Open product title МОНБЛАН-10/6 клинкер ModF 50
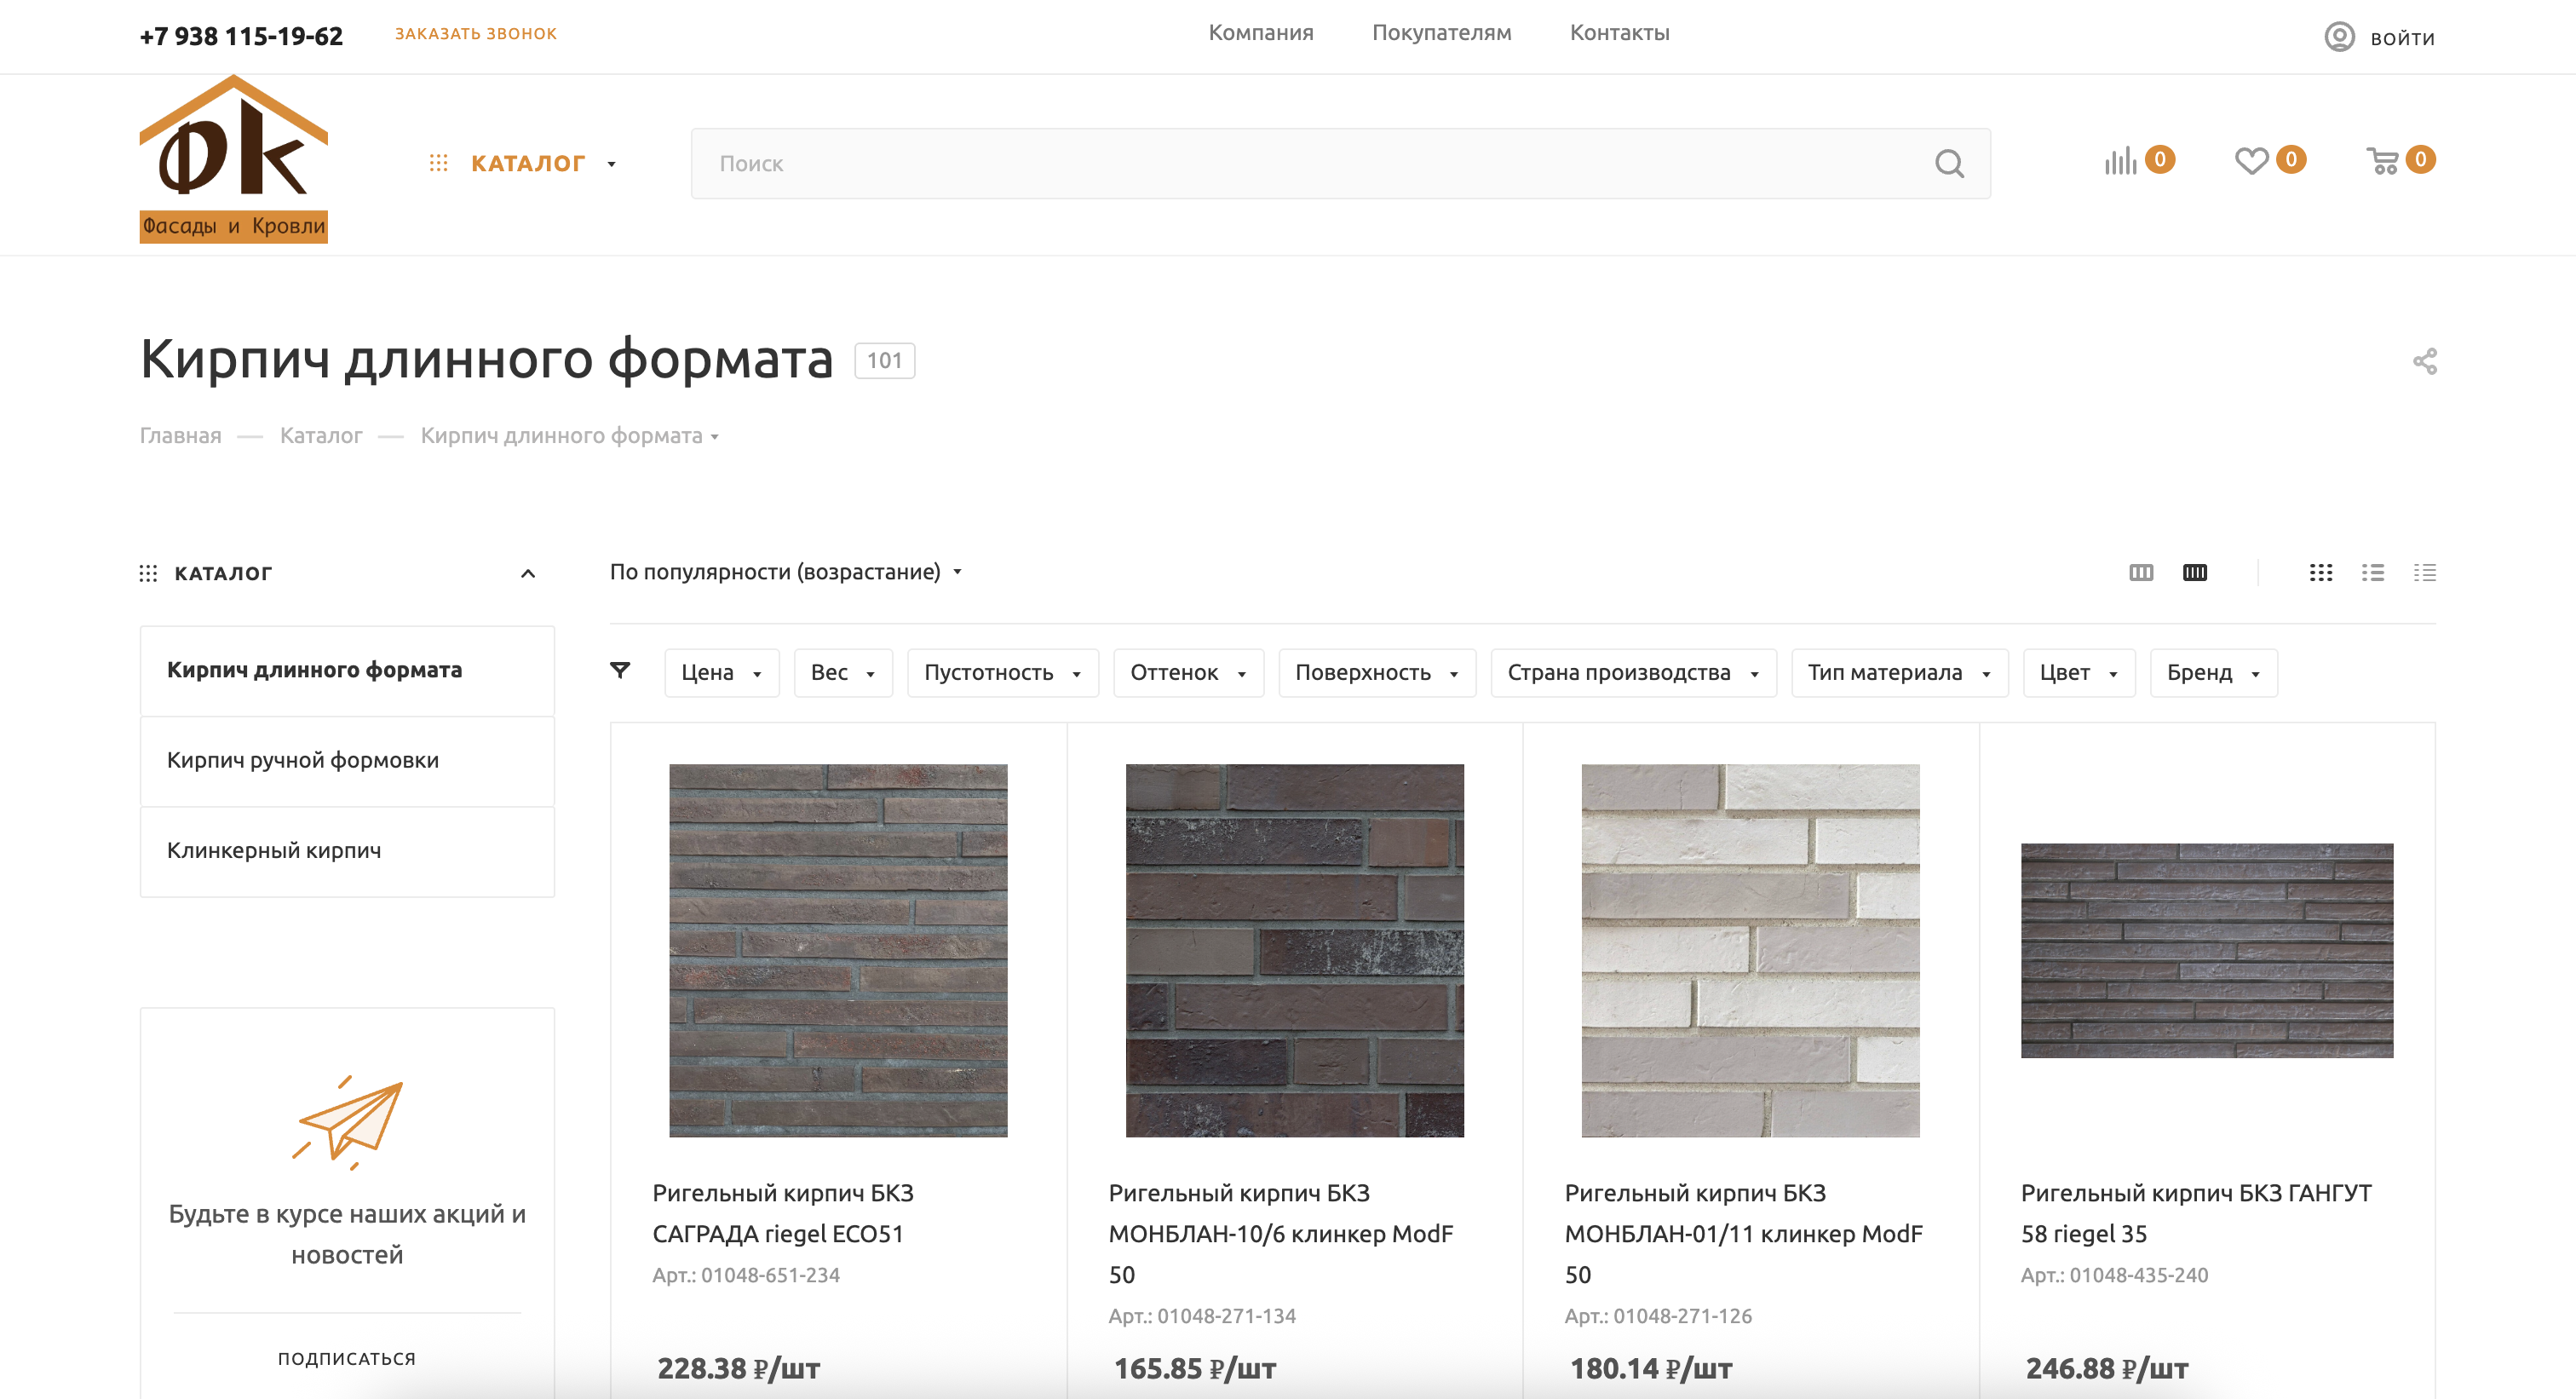Viewport: 2576px width, 1399px height. pos(1280,1234)
